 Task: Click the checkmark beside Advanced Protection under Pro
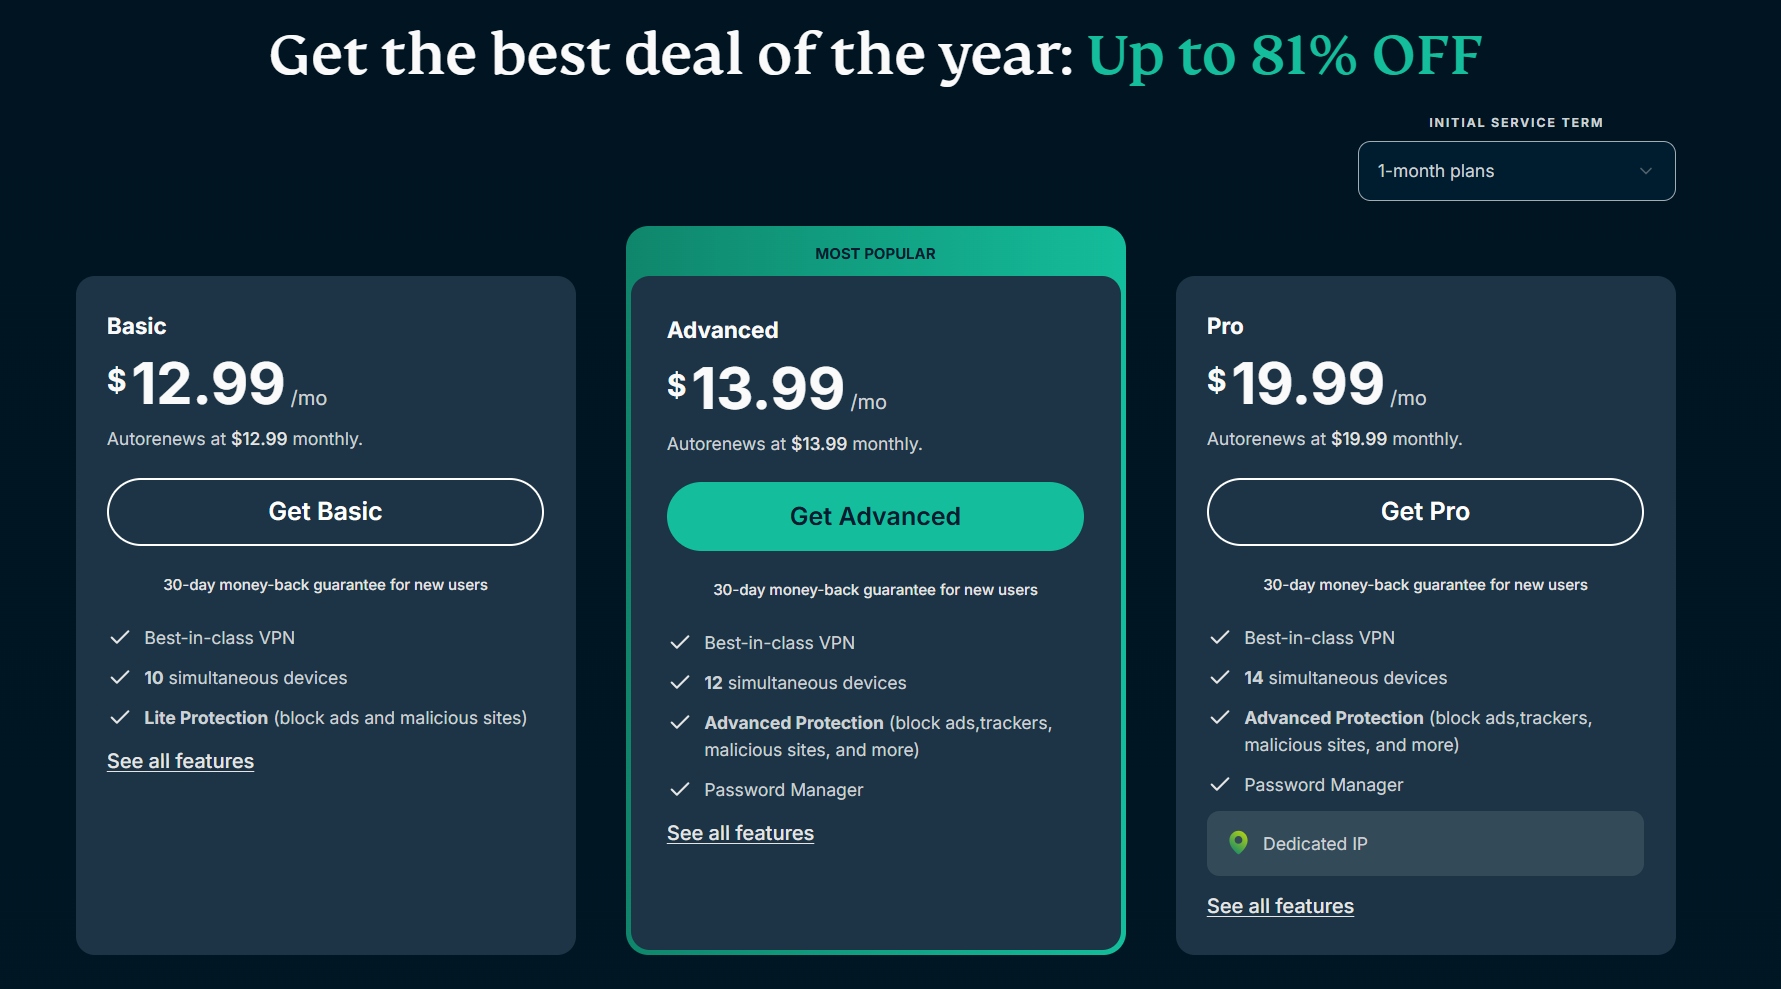(x=1221, y=717)
